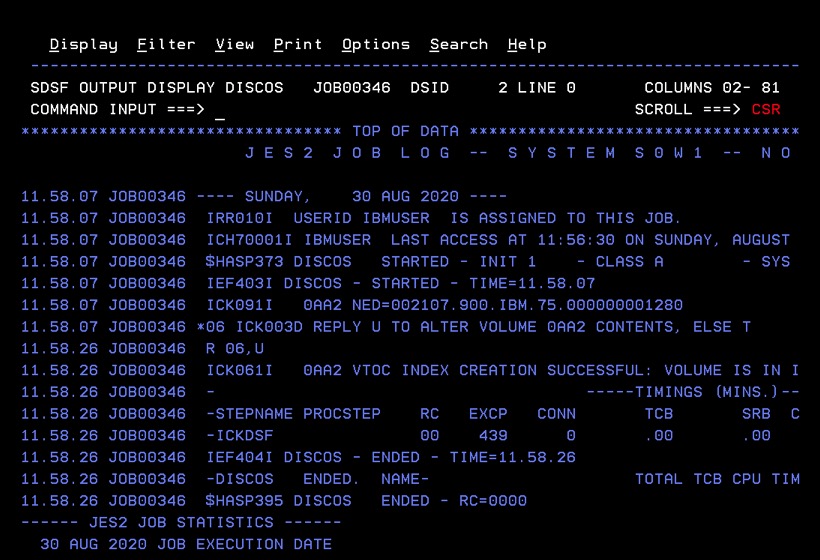
Task: Click the SCROLL field value CSR
Action: pyautogui.click(x=766, y=109)
